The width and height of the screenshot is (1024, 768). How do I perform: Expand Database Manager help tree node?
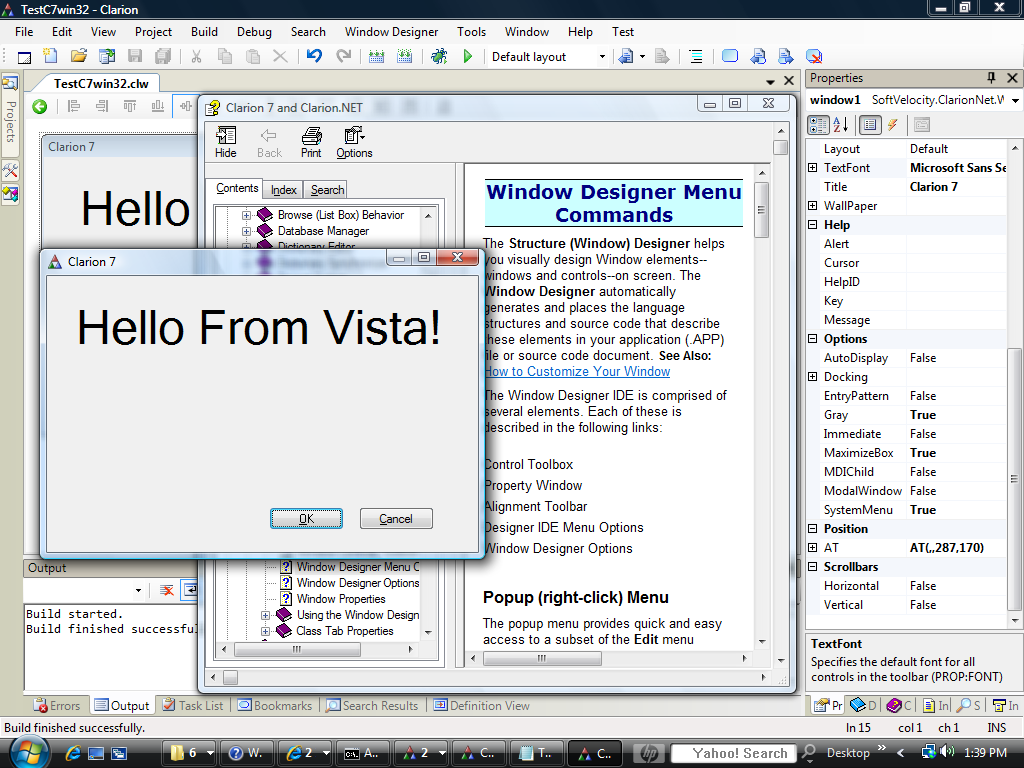point(246,231)
